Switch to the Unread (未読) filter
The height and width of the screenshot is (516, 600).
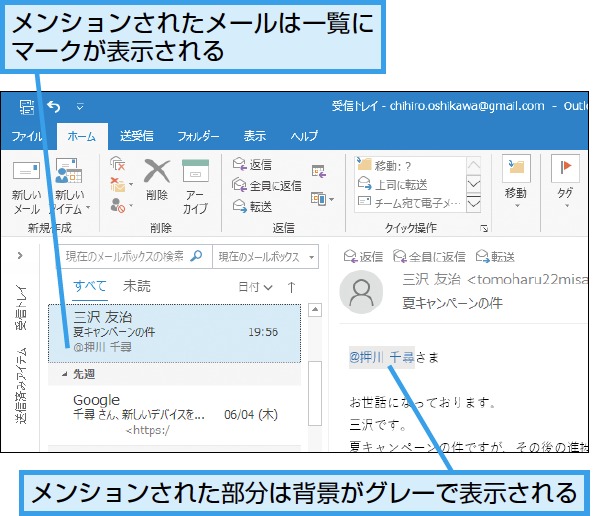click(137, 286)
